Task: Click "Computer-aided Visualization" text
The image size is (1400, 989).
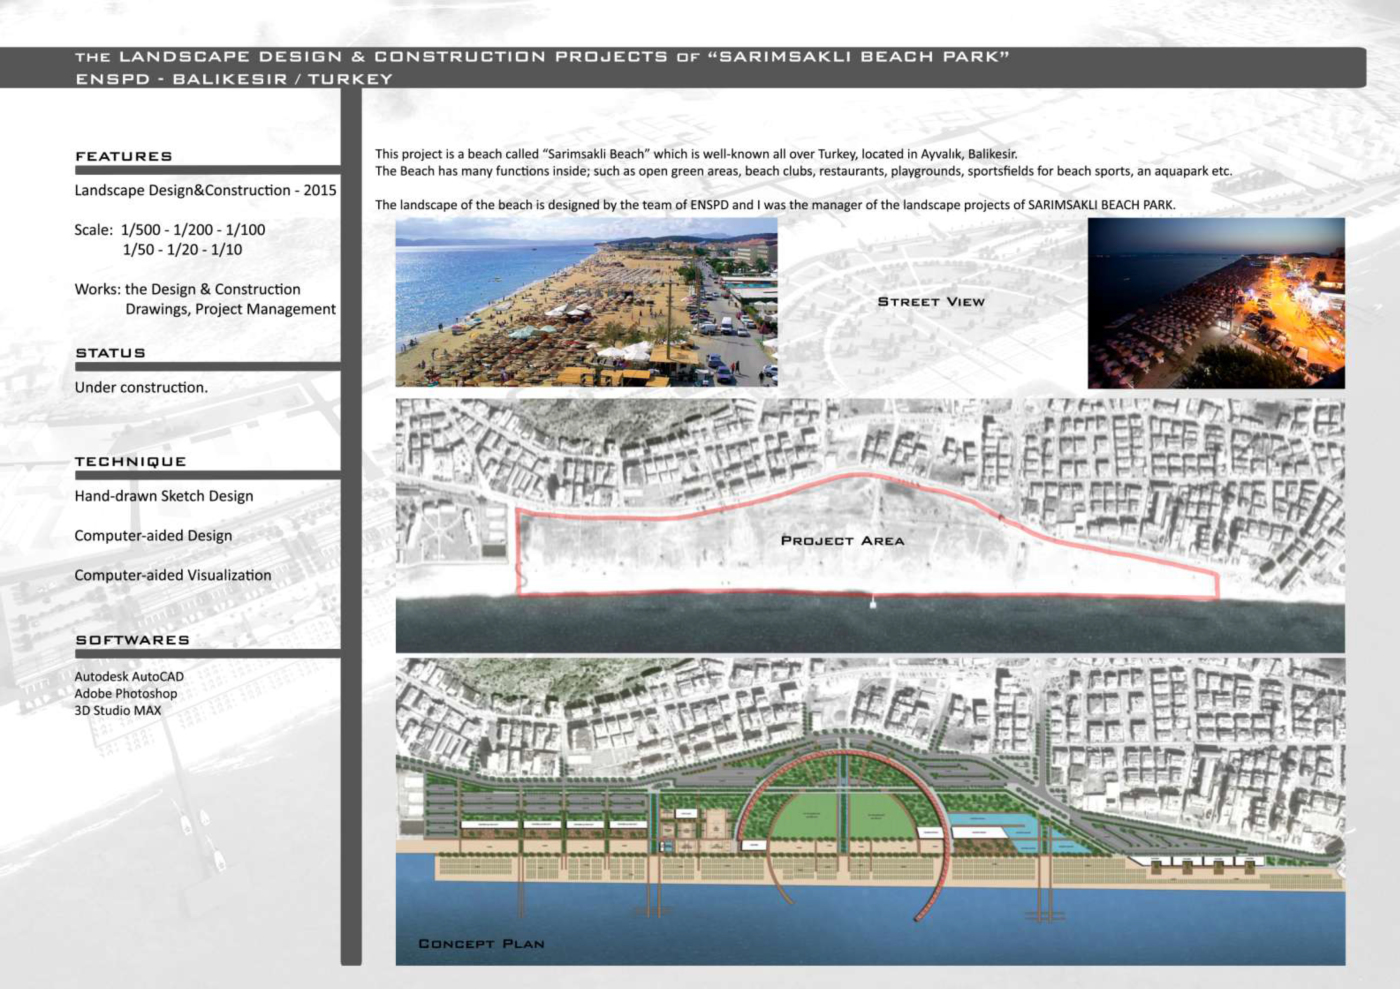Action: pyautogui.click(x=173, y=576)
